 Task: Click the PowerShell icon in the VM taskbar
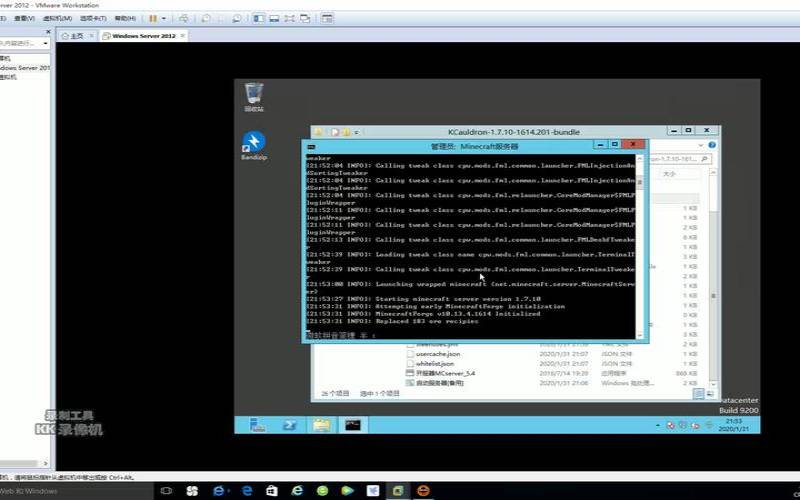coord(290,424)
